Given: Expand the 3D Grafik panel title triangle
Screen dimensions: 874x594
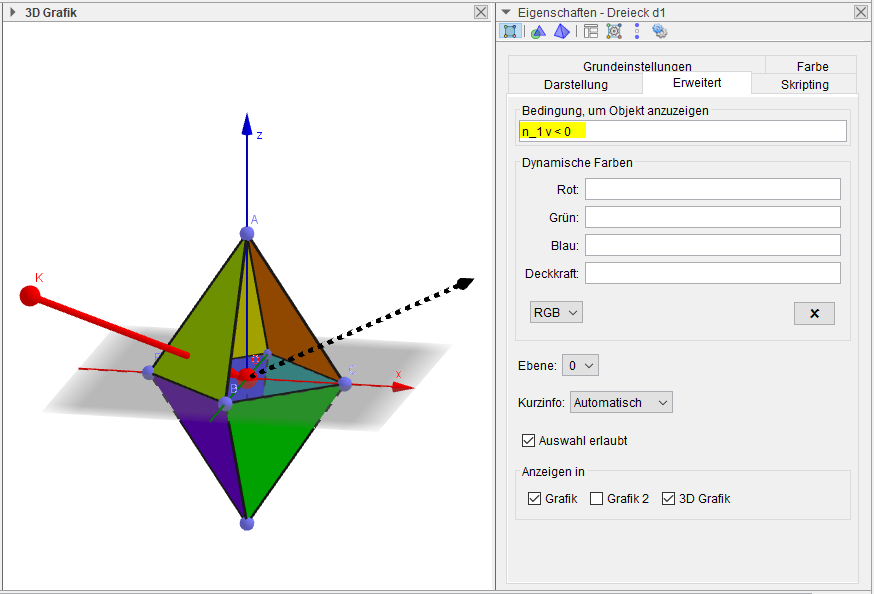Looking at the screenshot, I should click(12, 12).
